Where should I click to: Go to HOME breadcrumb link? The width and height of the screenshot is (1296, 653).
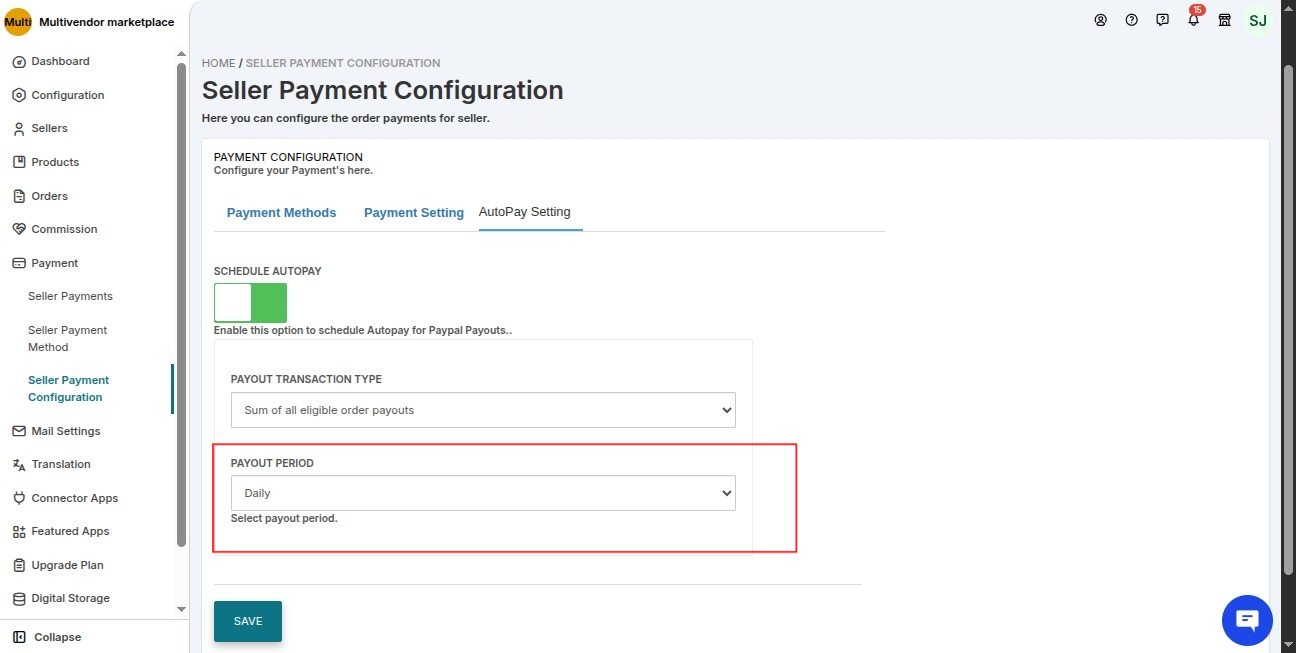(218, 63)
